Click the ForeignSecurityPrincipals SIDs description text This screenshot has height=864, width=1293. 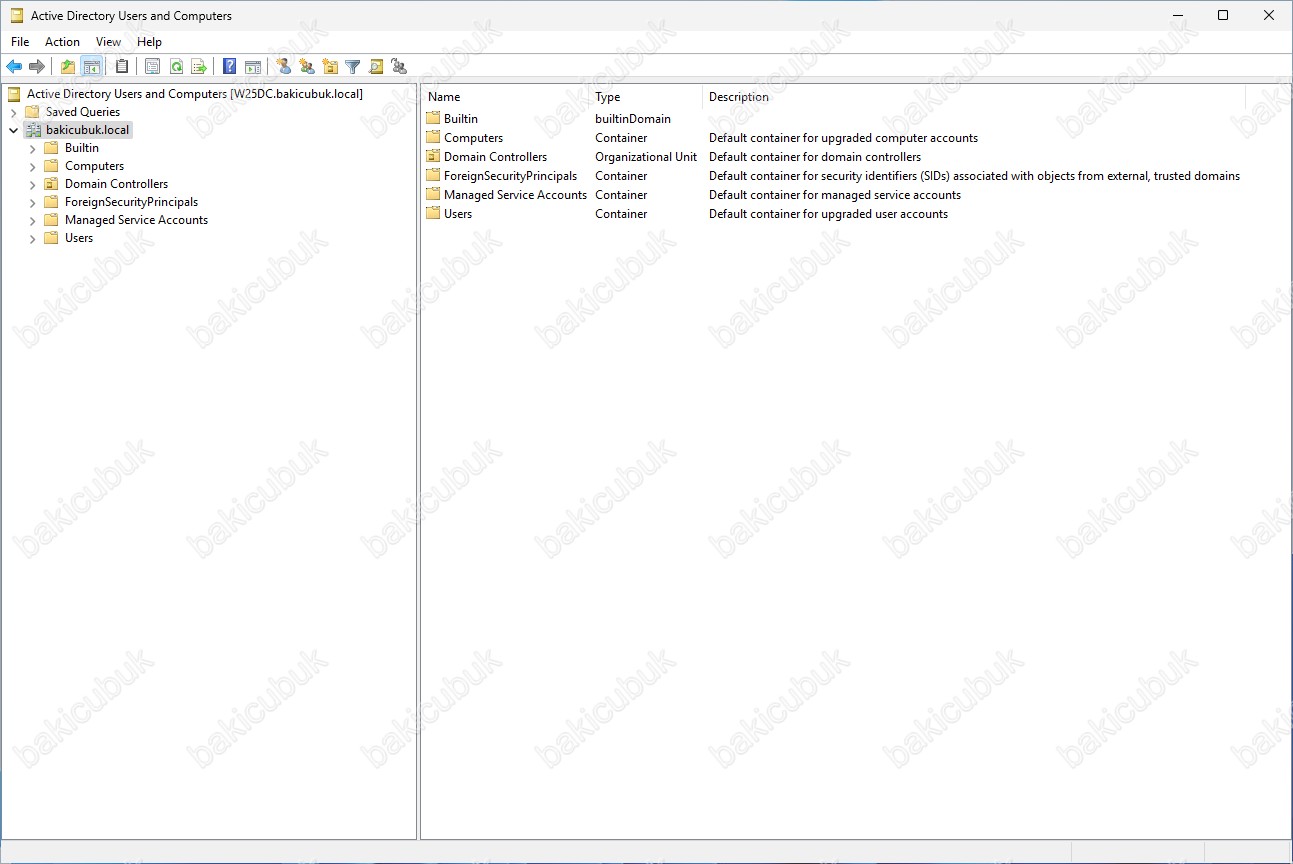pyautogui.click(x=974, y=176)
